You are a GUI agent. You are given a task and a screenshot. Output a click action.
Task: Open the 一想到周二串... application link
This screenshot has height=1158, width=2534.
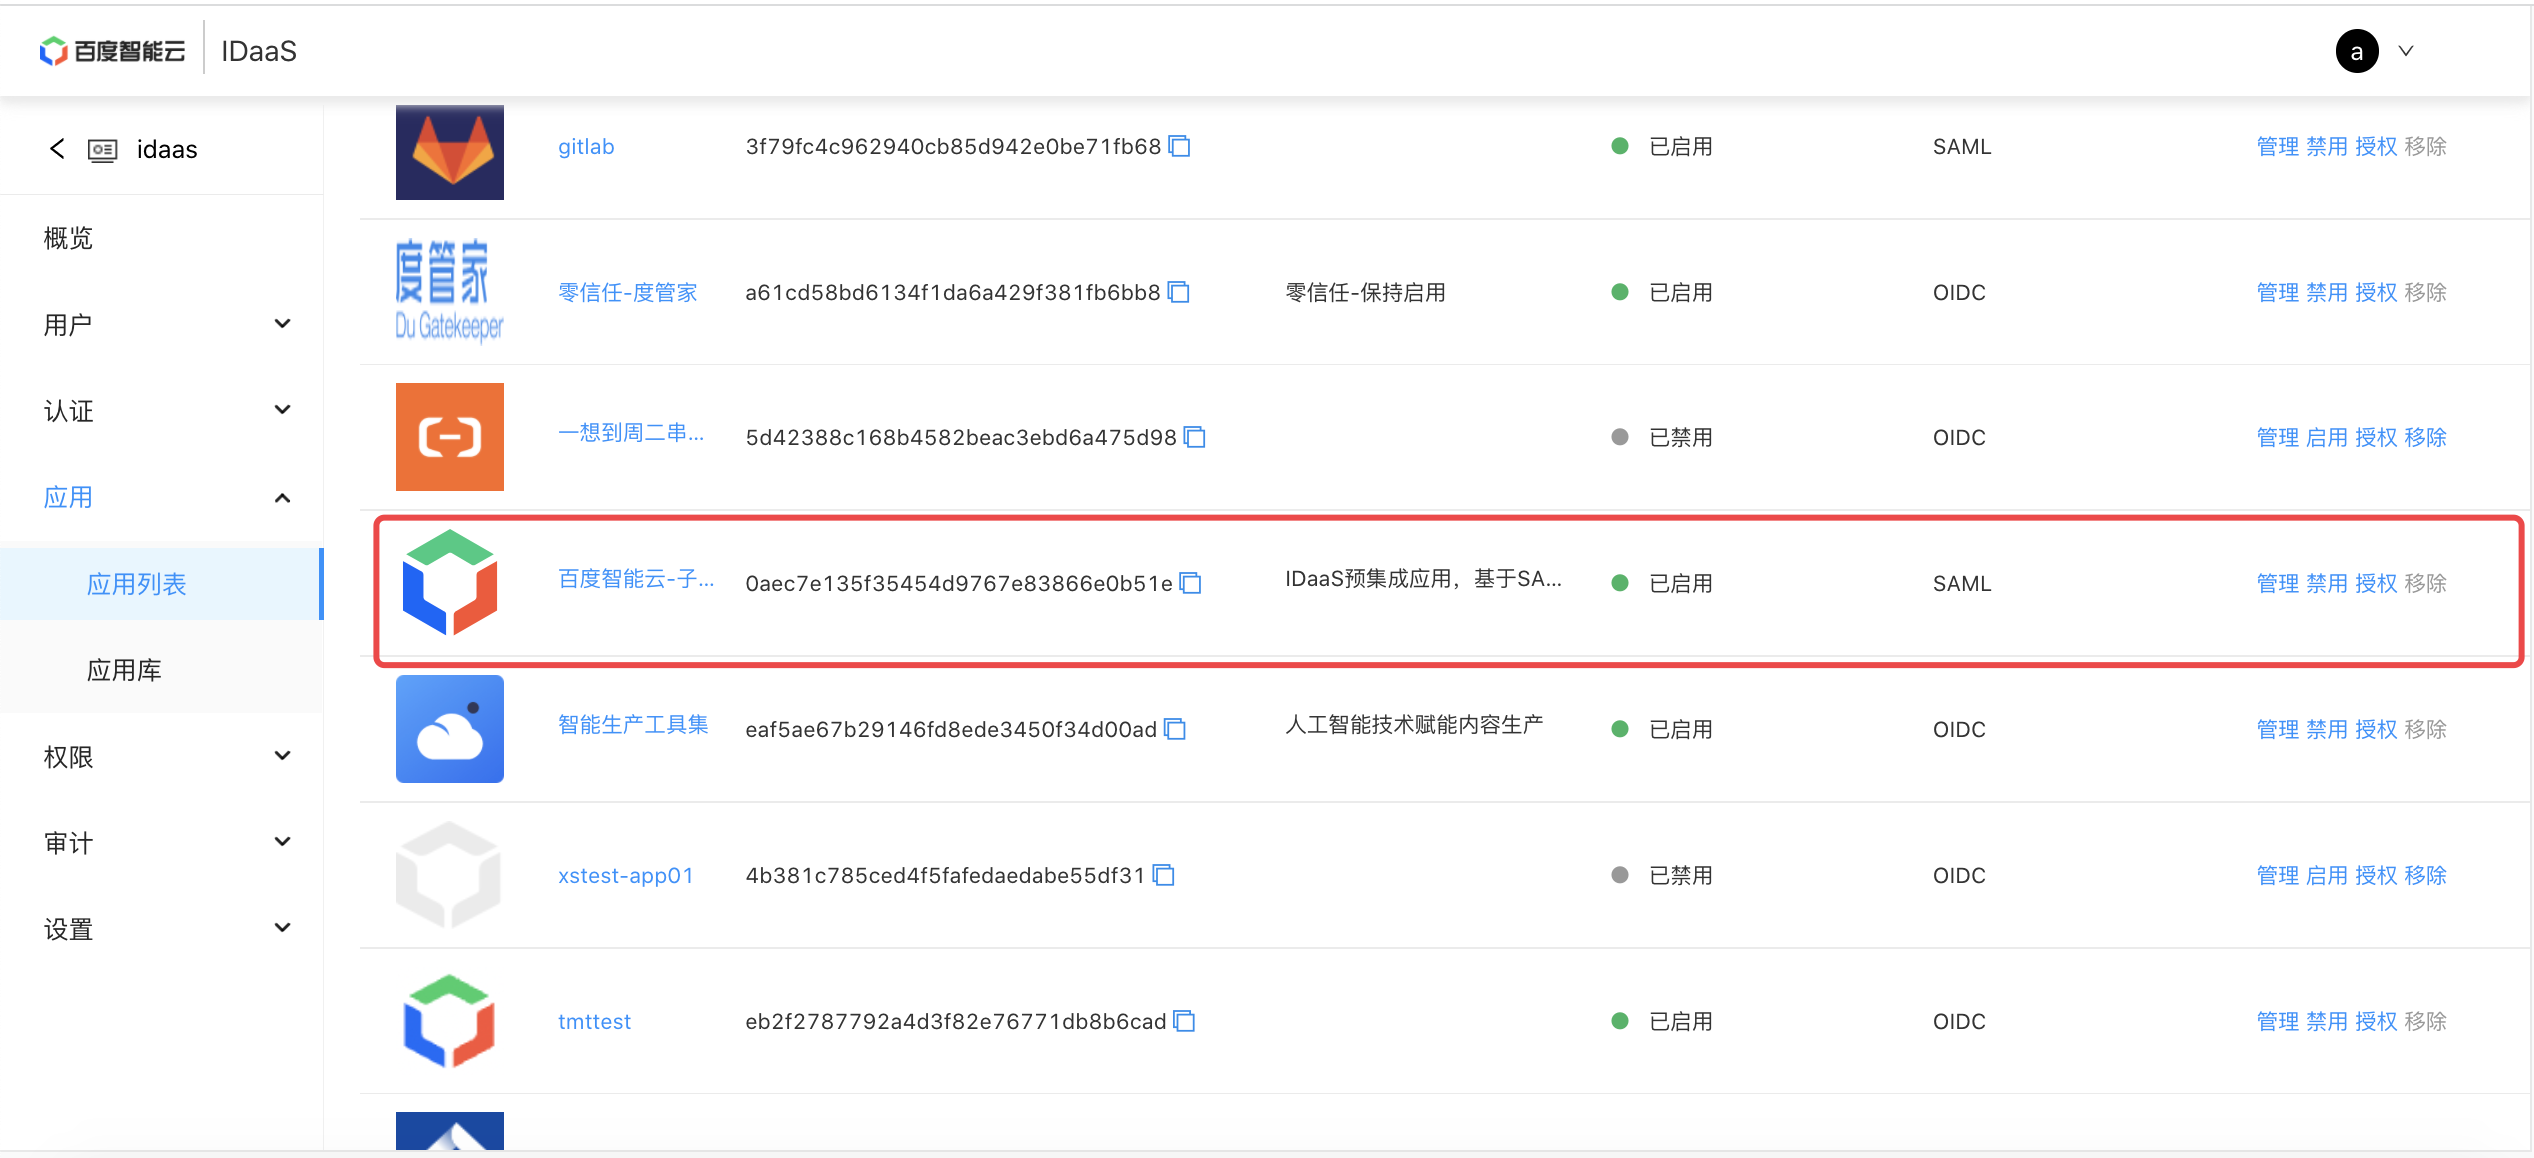pos(631,433)
